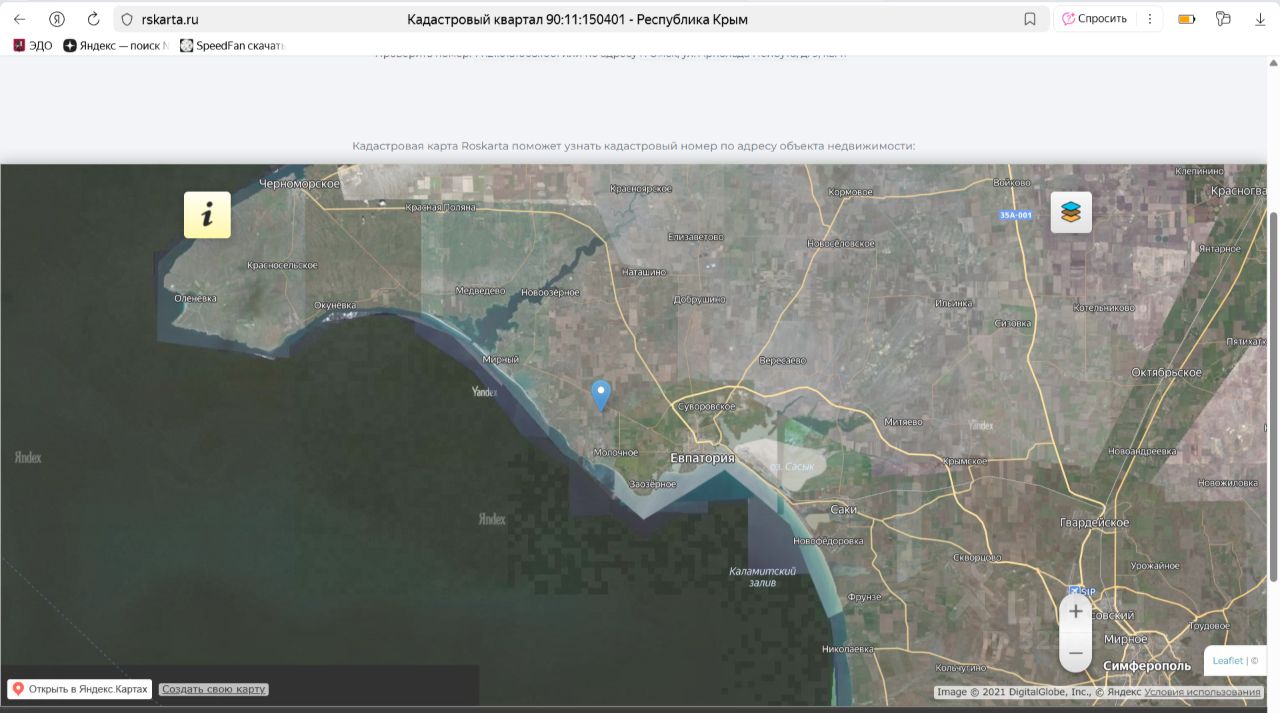Open the map info button
1280x713 pixels.
click(207, 214)
